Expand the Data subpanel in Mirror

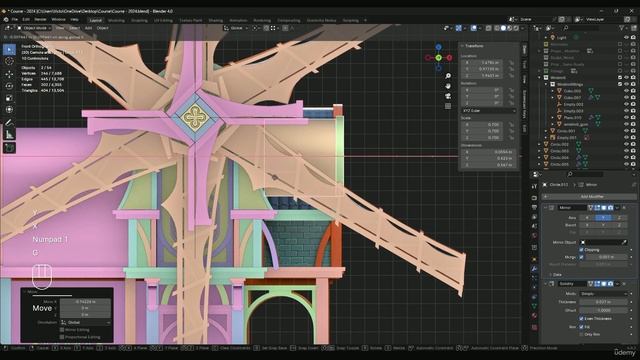click(x=550, y=275)
